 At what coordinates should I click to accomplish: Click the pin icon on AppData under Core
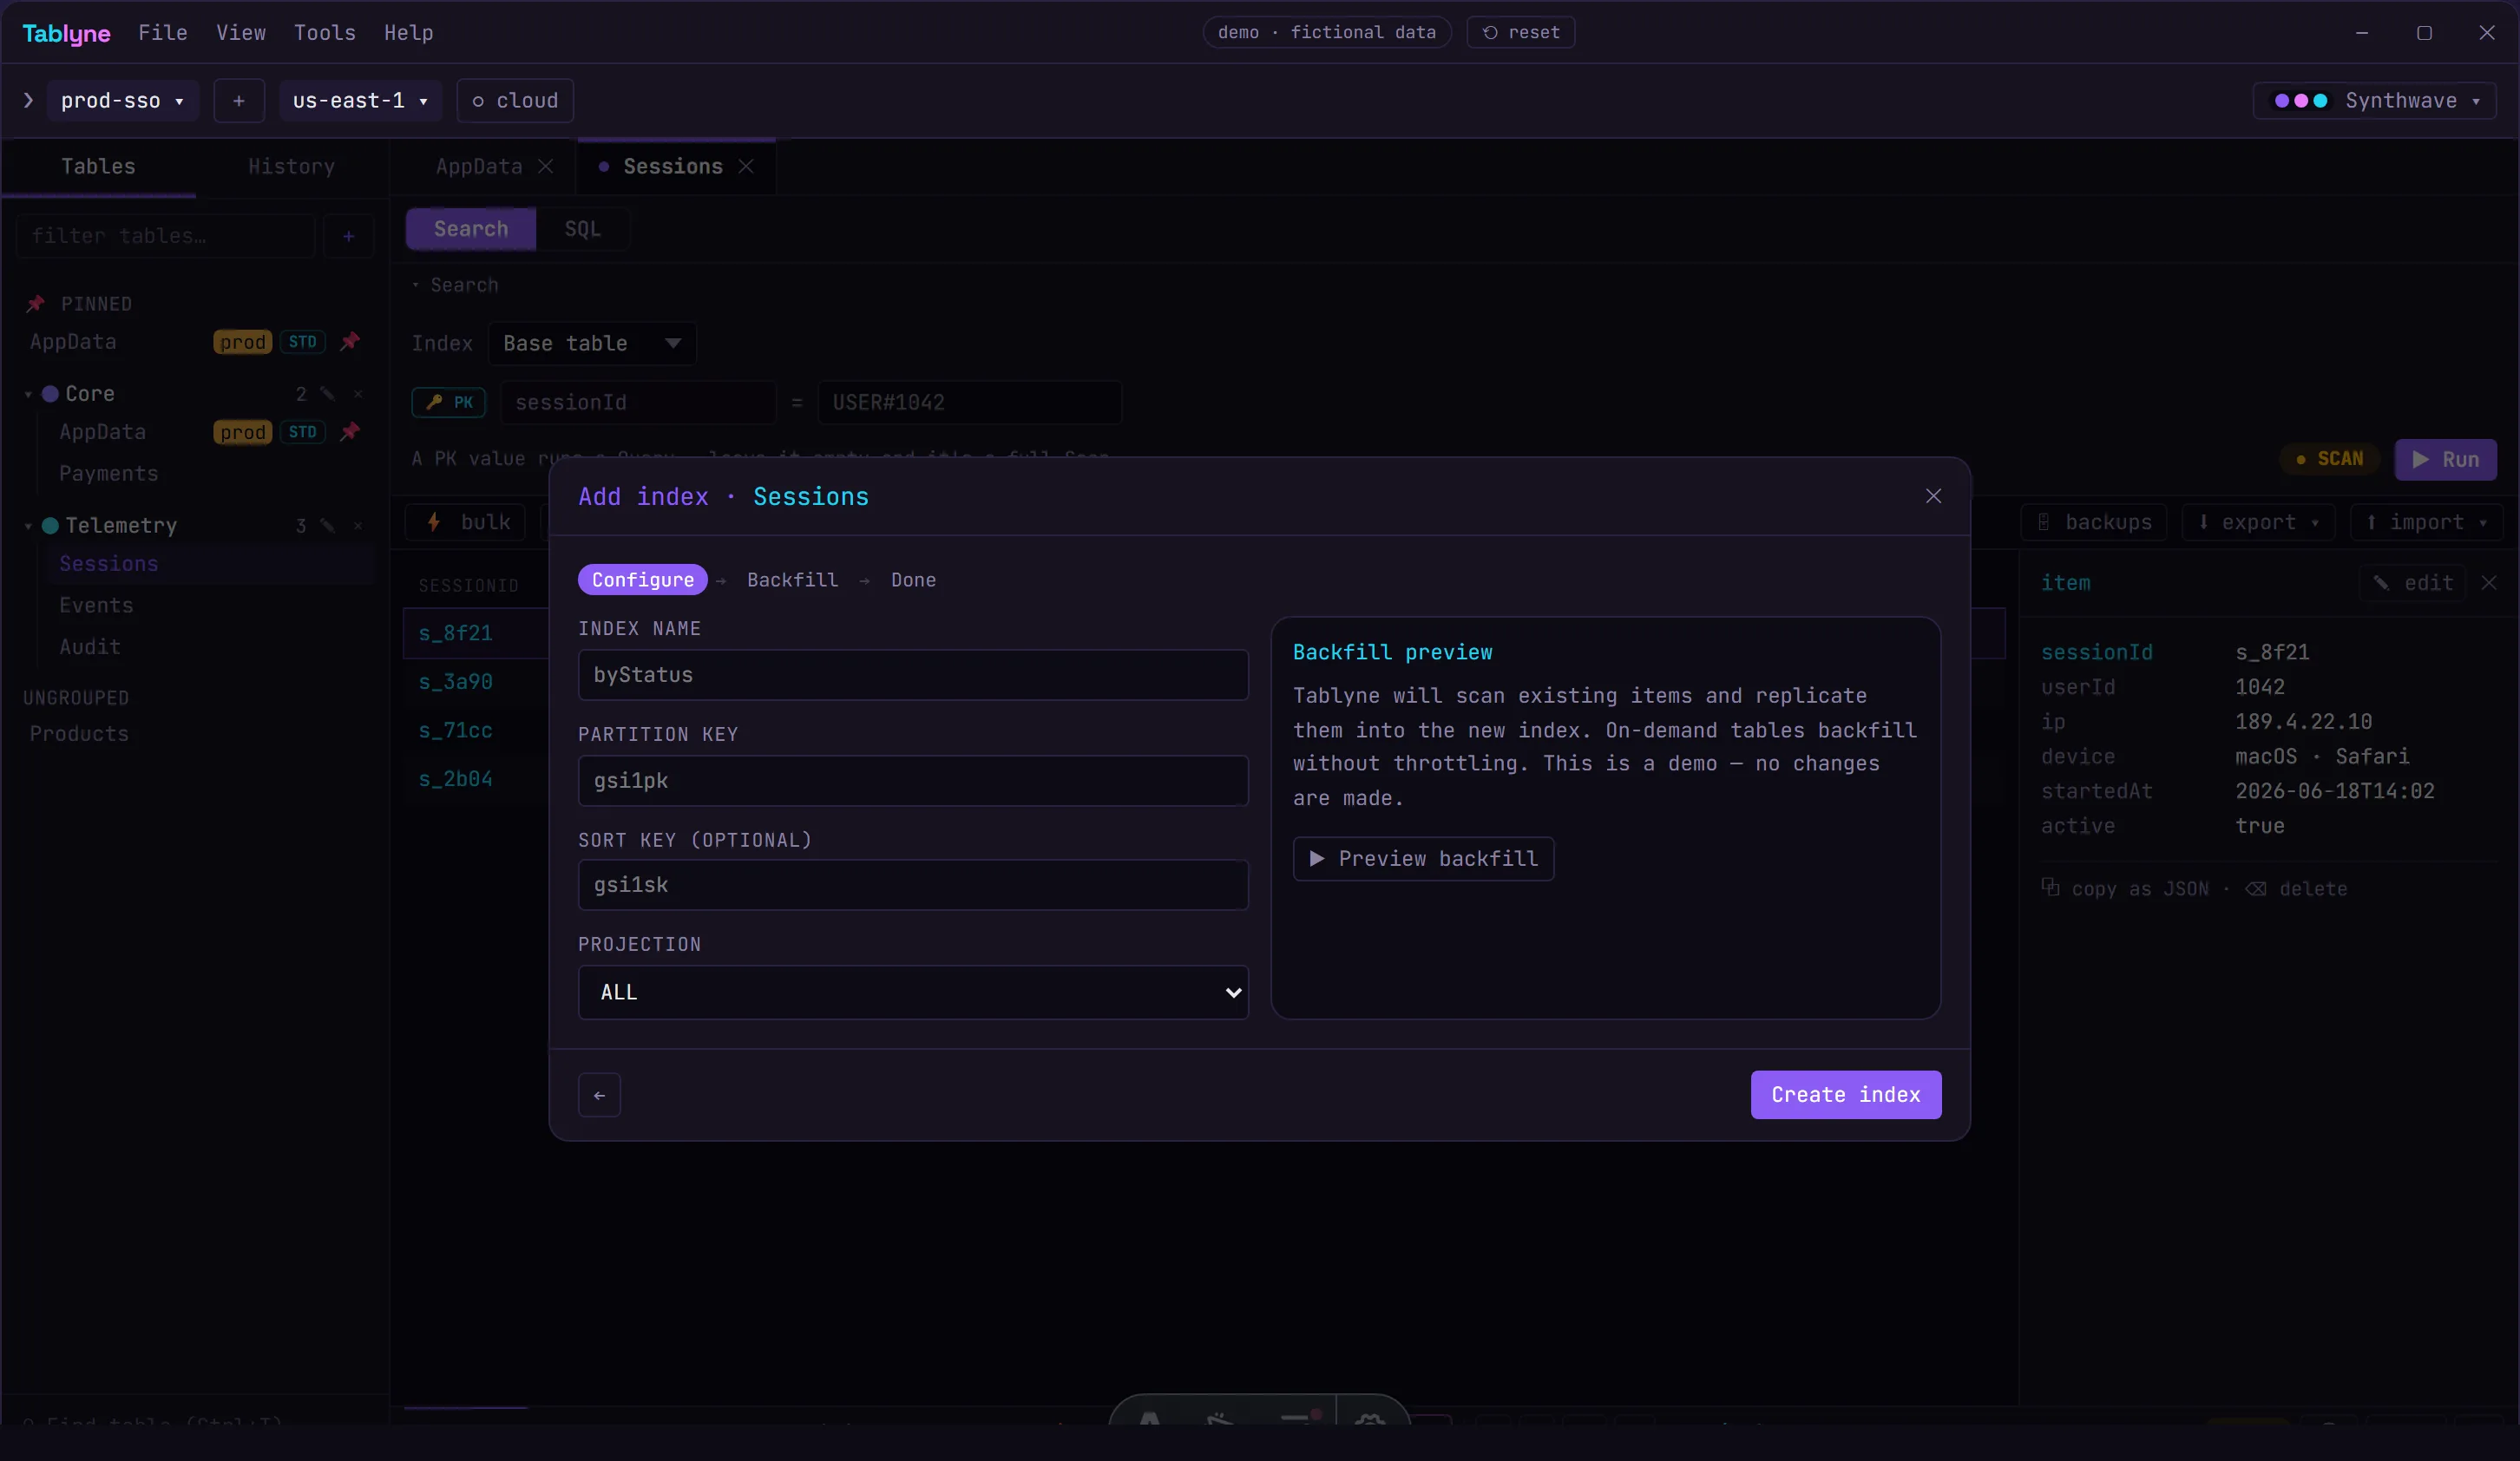tap(350, 432)
